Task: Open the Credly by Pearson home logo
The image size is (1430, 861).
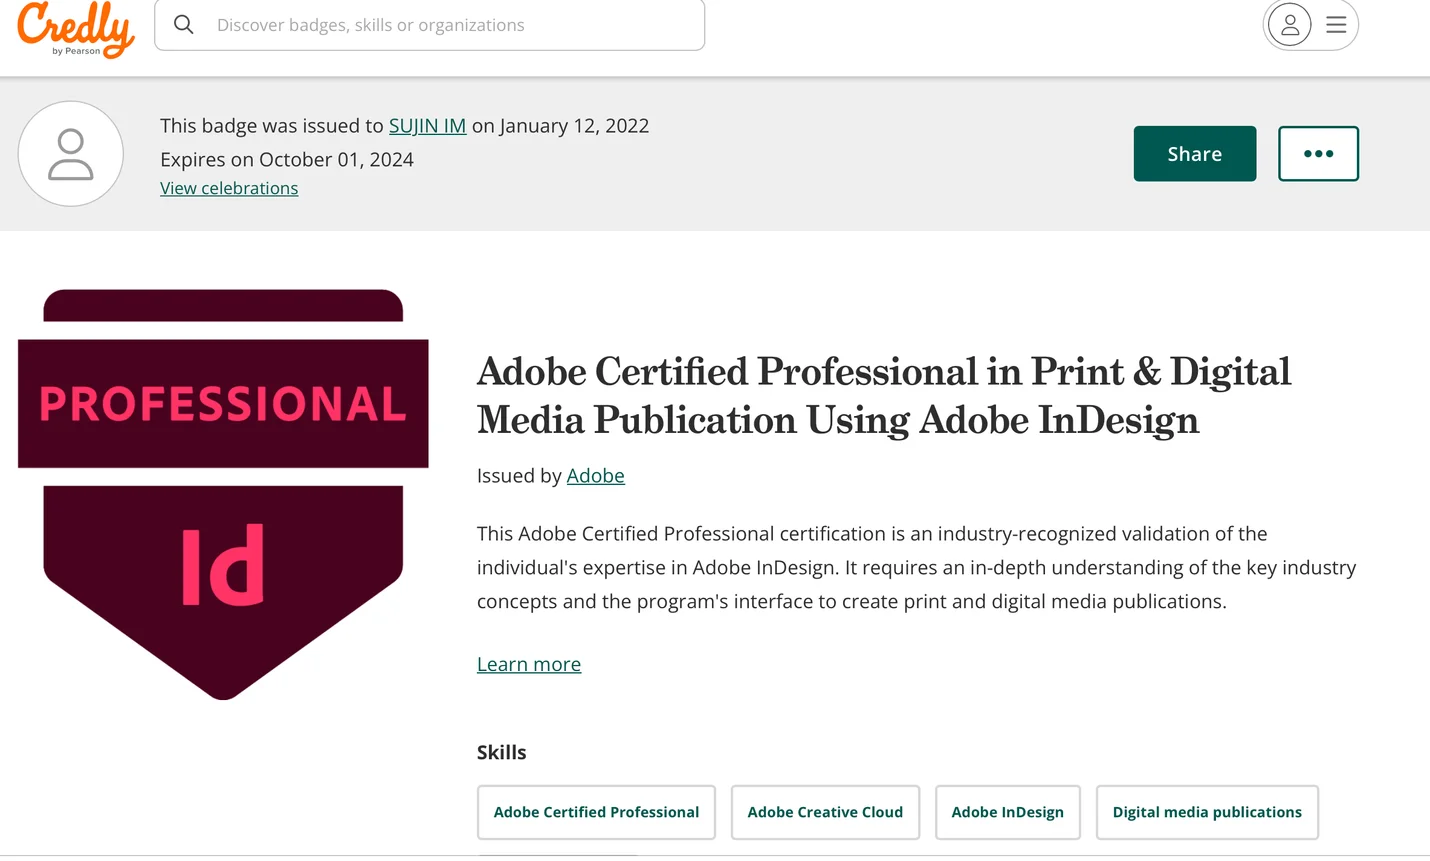Action: (x=76, y=29)
